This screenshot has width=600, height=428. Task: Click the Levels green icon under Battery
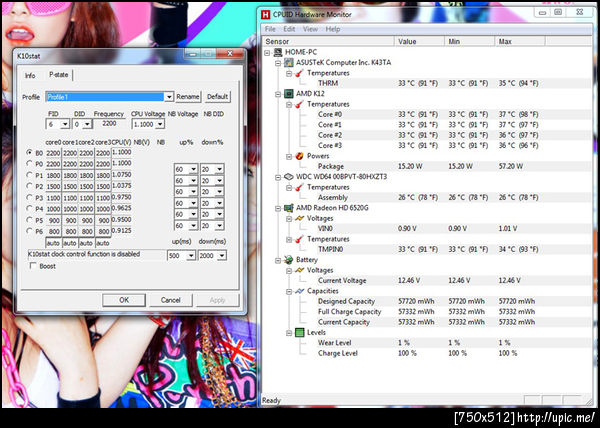point(300,332)
